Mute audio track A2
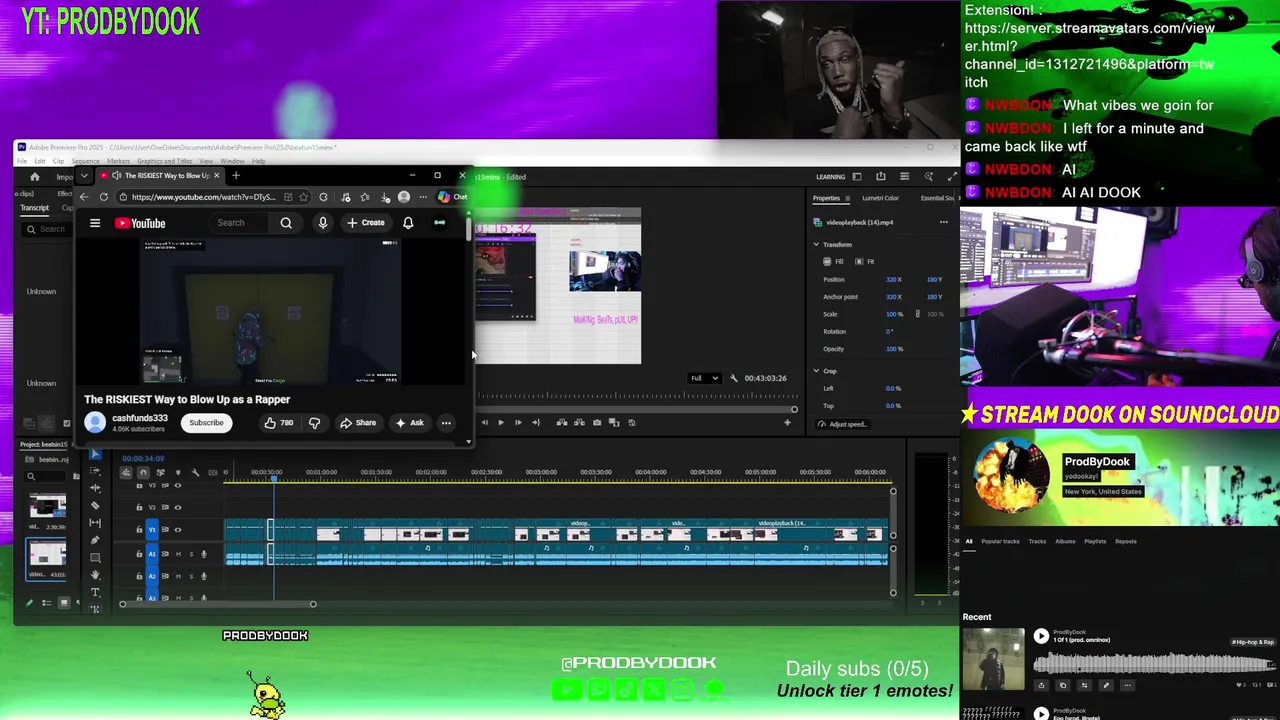1280x720 pixels. [178, 576]
